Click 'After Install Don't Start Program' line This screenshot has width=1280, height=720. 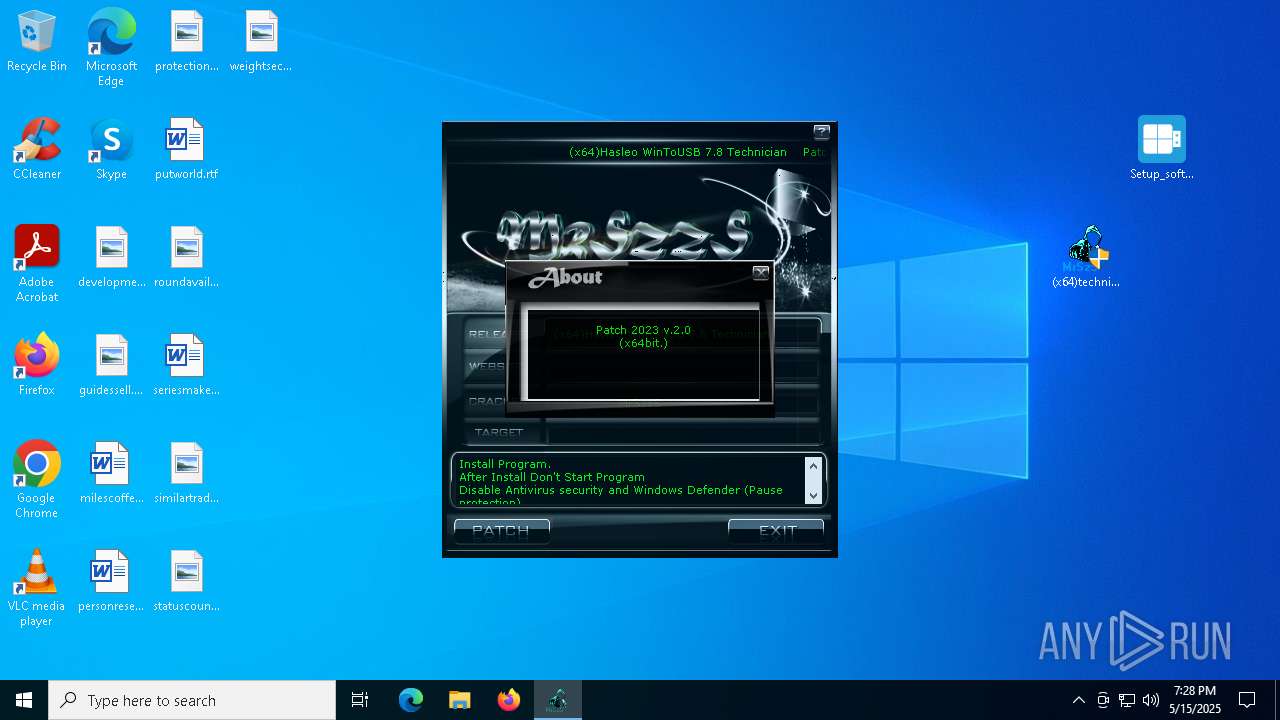(x=552, y=477)
